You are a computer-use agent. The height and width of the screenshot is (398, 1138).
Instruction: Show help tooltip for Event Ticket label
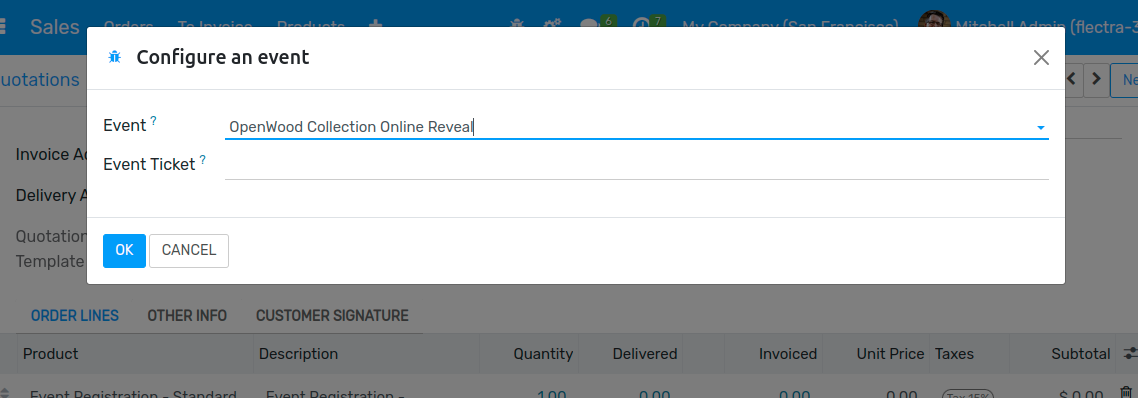point(202,160)
